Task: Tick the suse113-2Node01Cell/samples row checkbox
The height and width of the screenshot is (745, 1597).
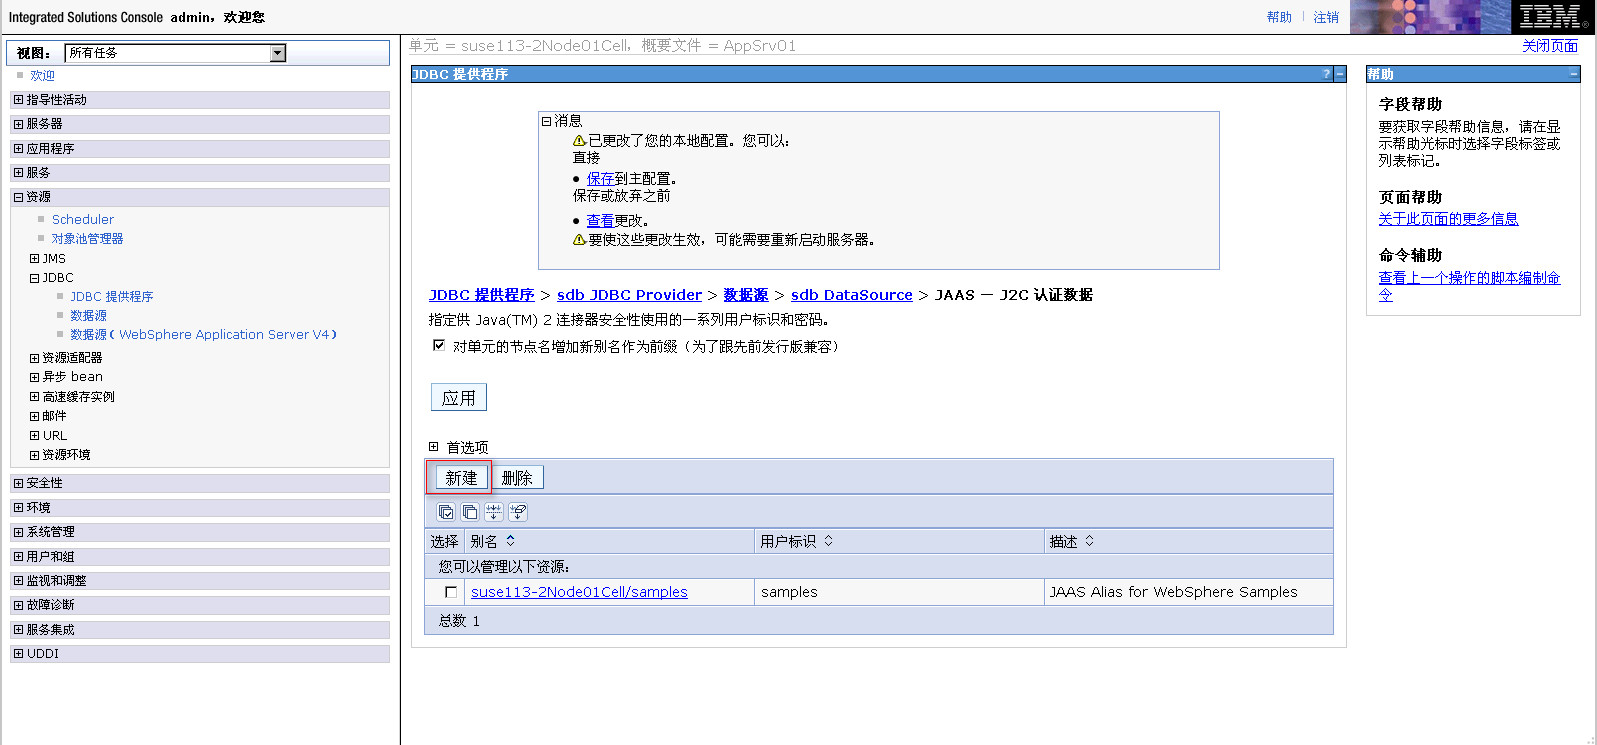Action: (x=451, y=592)
